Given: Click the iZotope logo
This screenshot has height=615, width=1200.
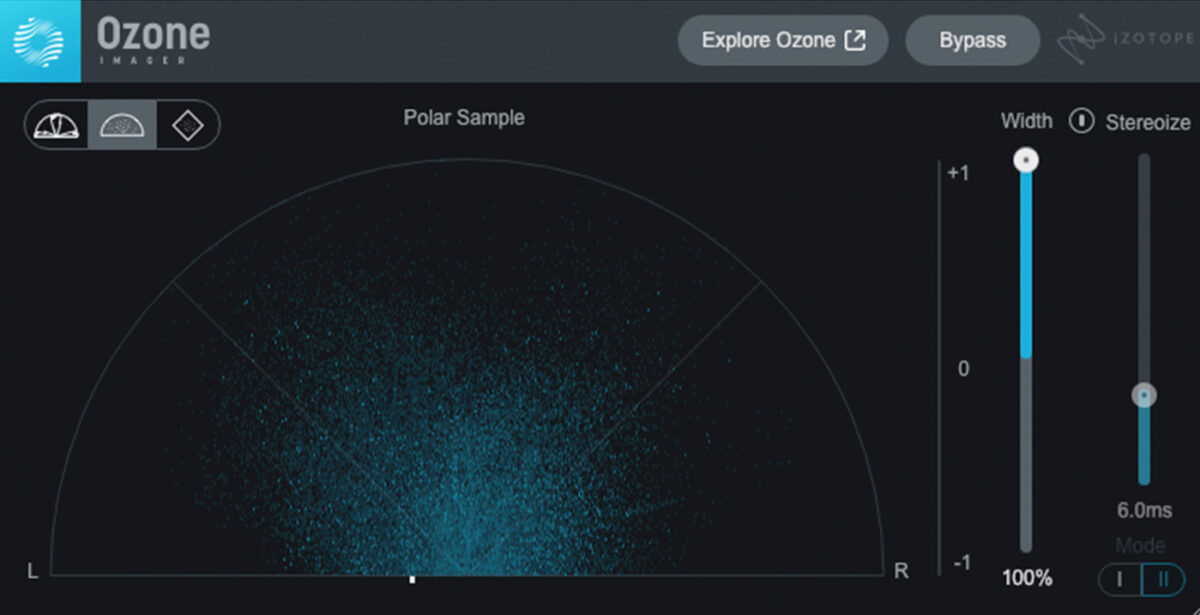Looking at the screenshot, I should click(1126, 40).
